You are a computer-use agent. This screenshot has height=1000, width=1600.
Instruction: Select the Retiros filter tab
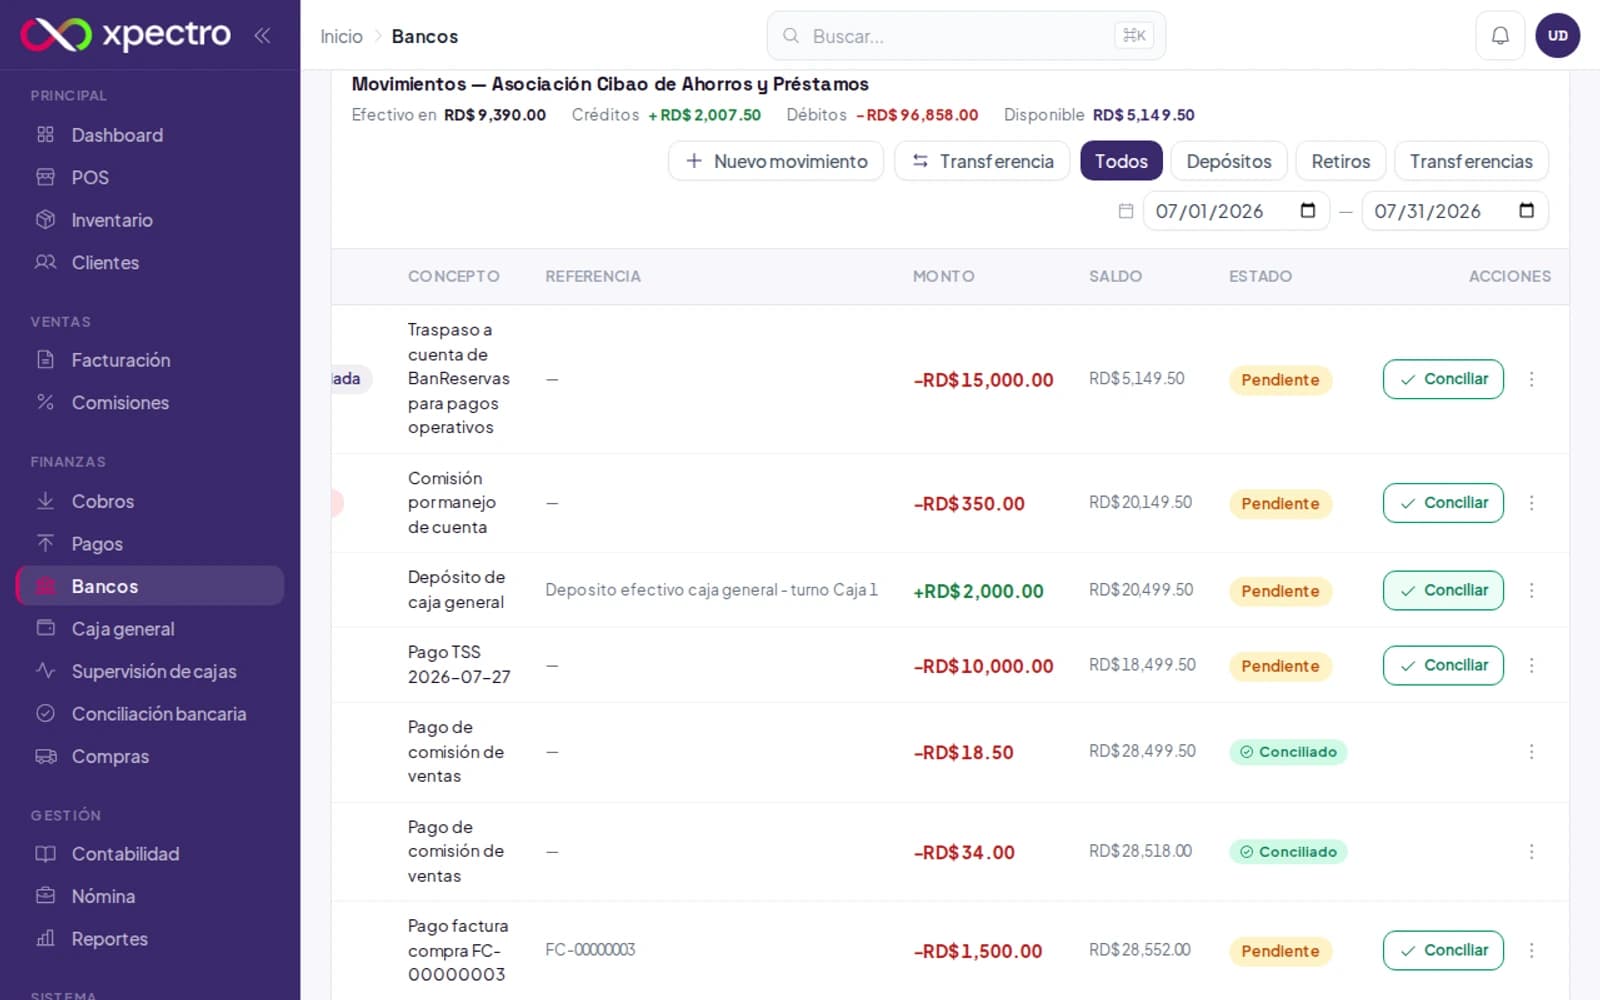[1341, 161]
